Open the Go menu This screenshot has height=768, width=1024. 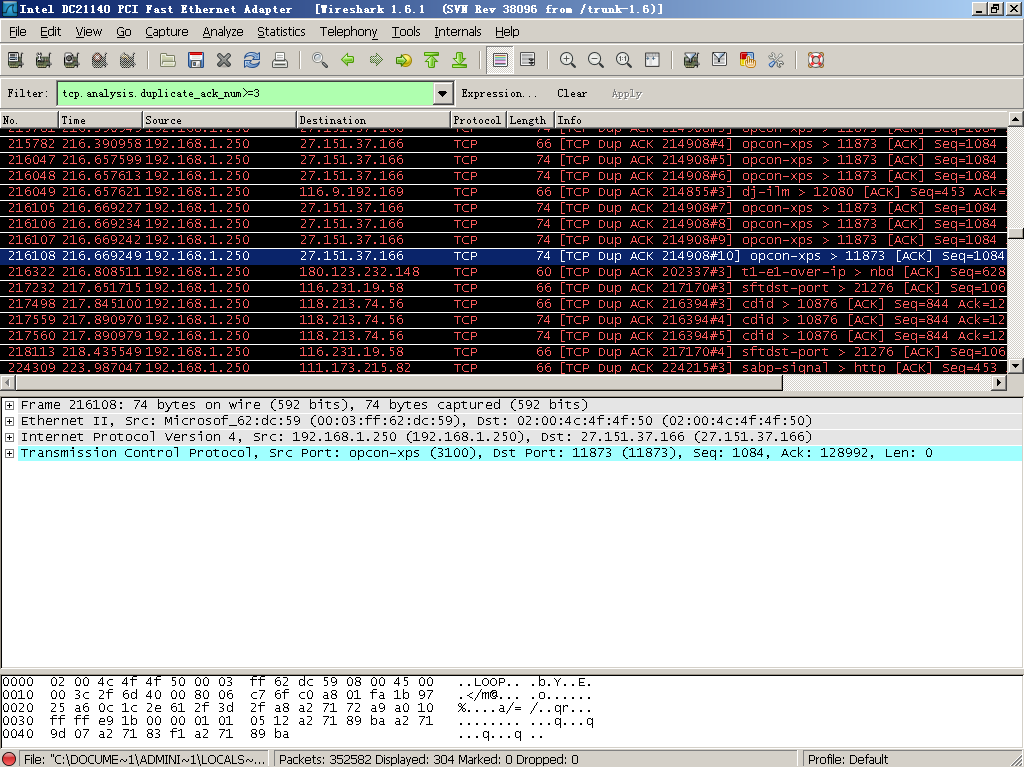click(123, 31)
